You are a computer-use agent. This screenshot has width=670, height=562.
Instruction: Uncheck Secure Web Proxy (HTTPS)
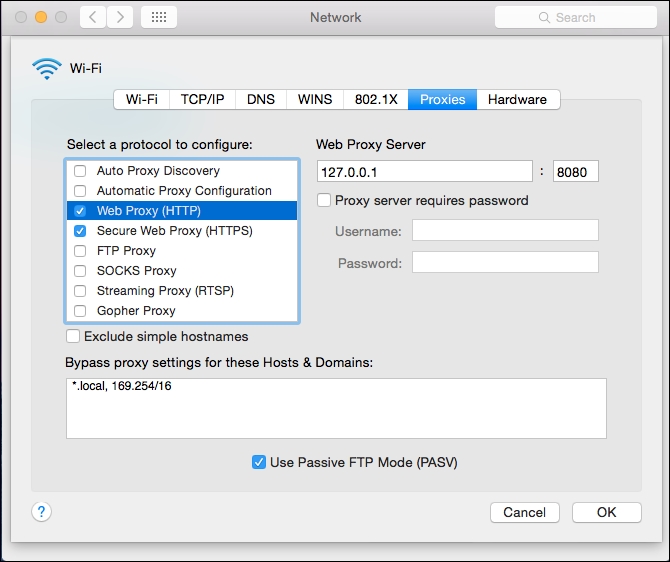pyautogui.click(x=80, y=231)
